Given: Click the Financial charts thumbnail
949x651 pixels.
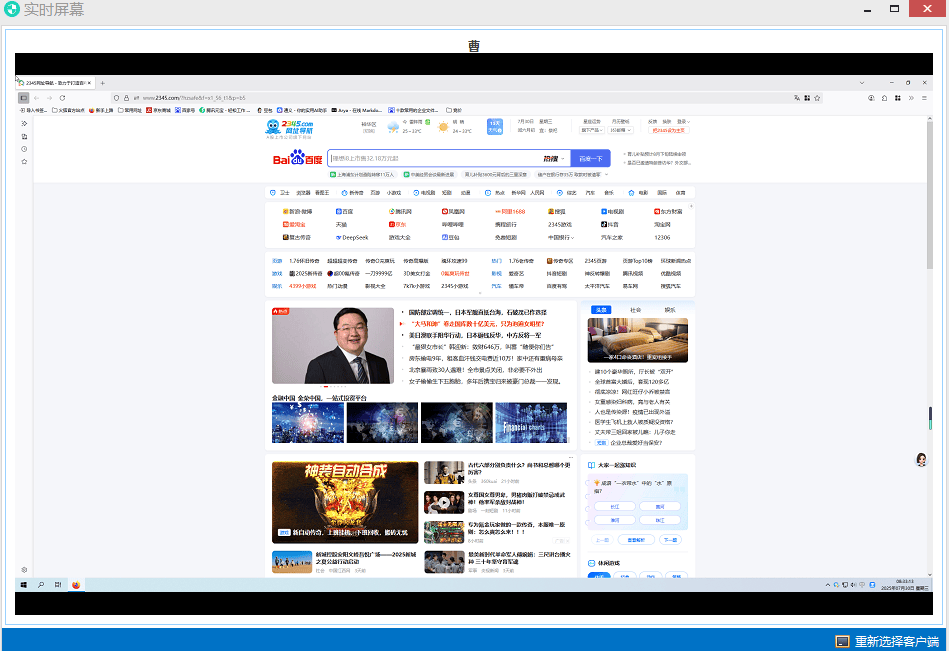Looking at the screenshot, I should (531, 422).
